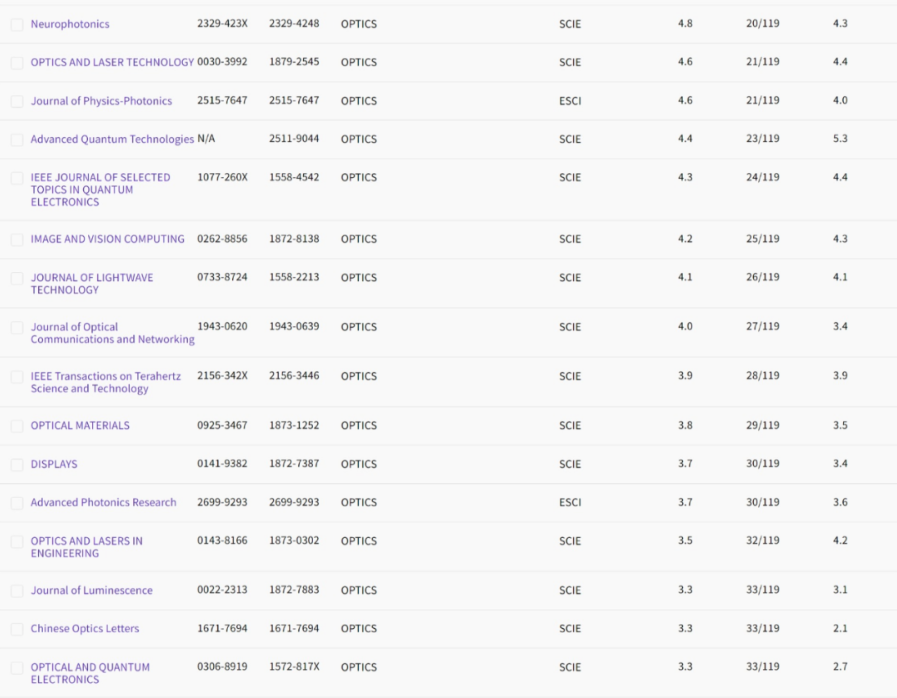897x698 pixels.
Task: Select the JOURNAL OF LIGHTWAVE TECHNOLOGY checkbox
Action: [17, 278]
